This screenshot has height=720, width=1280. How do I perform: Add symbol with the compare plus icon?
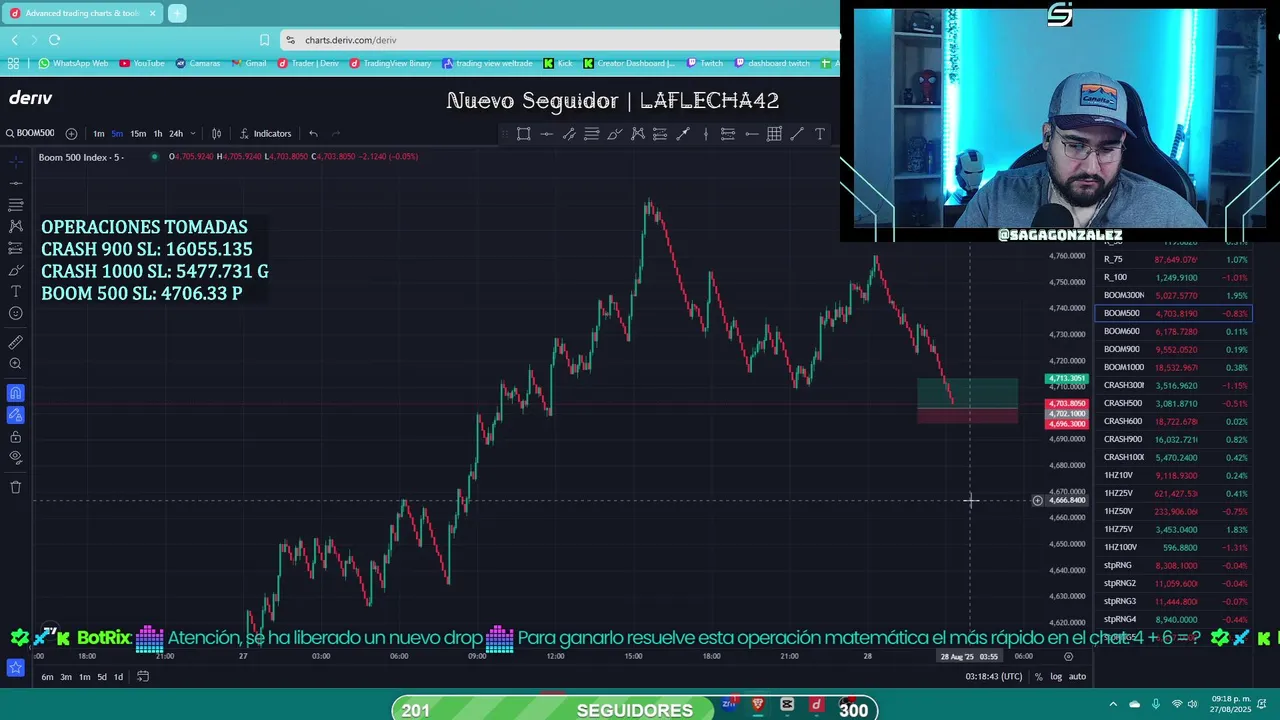pos(71,134)
